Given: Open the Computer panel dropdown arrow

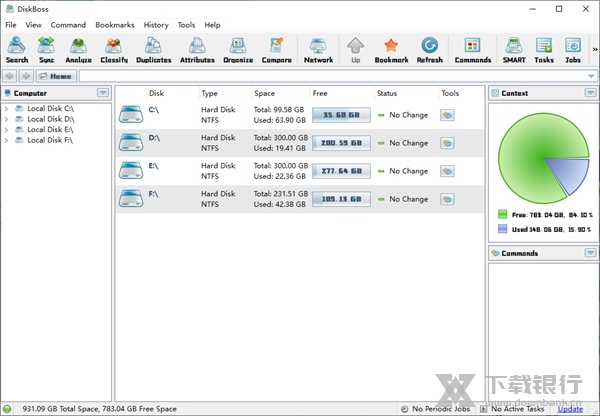Looking at the screenshot, I should coord(102,93).
